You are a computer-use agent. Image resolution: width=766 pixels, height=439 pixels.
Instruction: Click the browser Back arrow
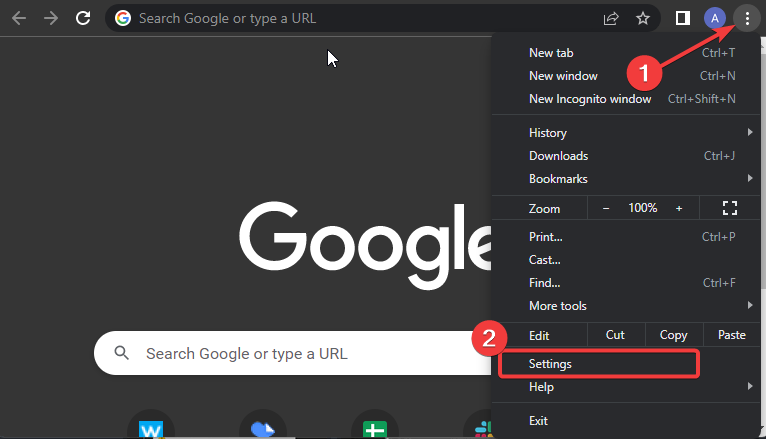pyautogui.click(x=19, y=19)
